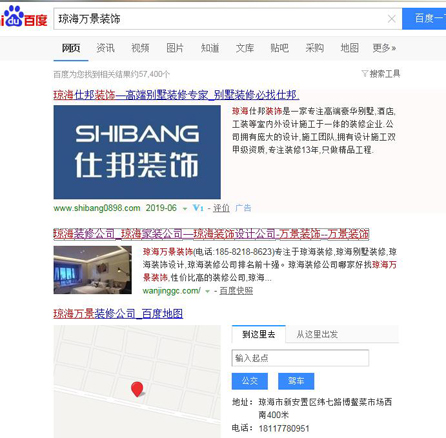The width and height of the screenshot is (446, 438).
Task: Expand the dropdown arrow after shibang0898.com date
Action: (x=185, y=209)
